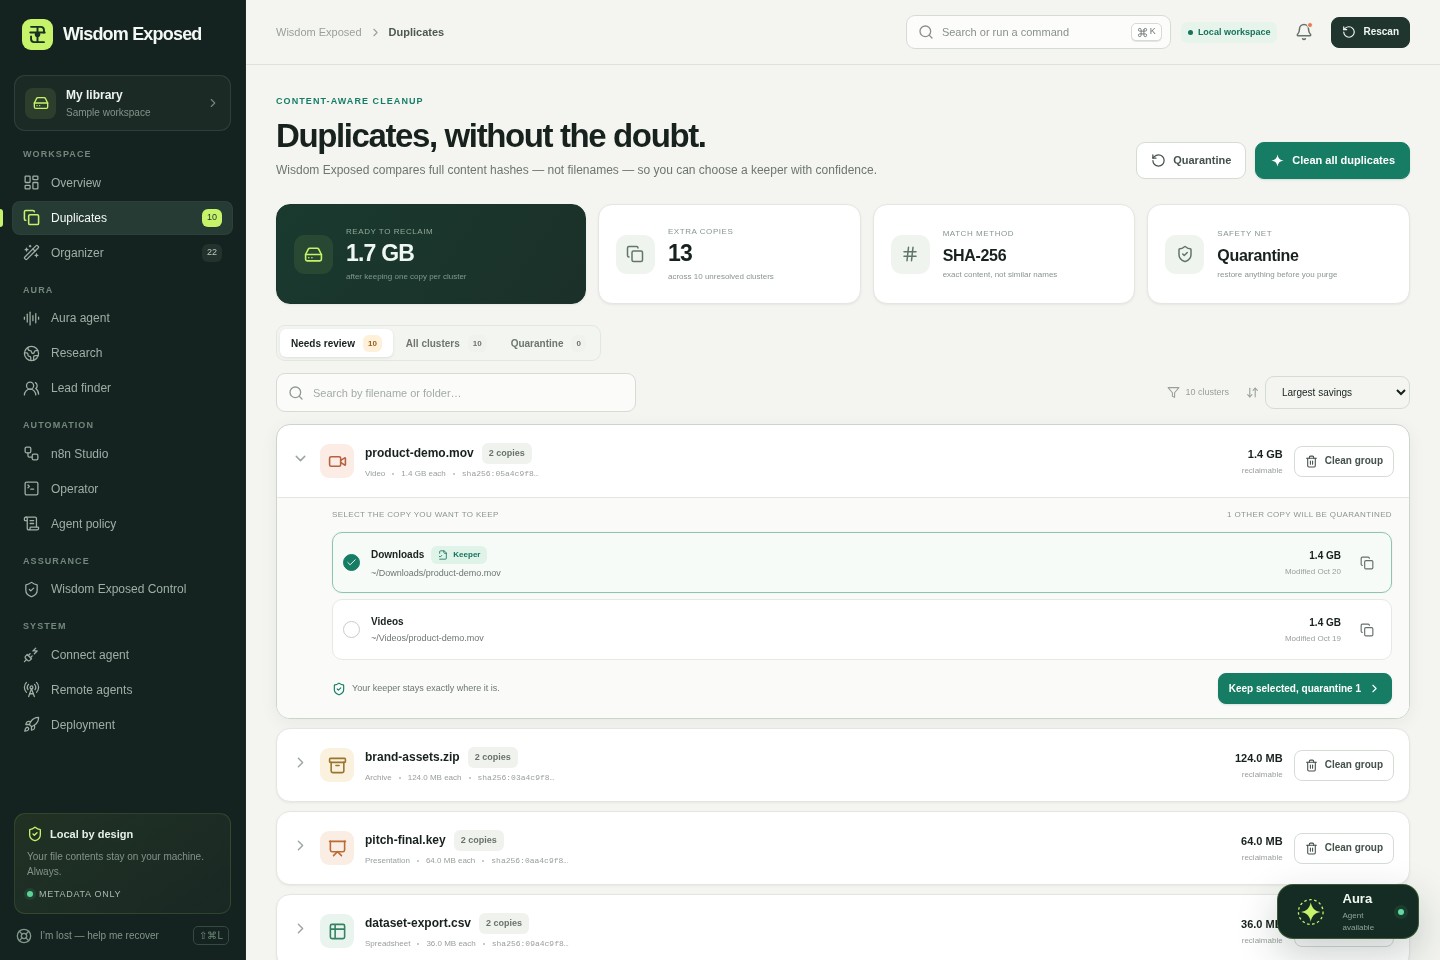Screen dimensions: 1440x960
Task: Switch to the Quarantine tab
Action: click(548, 343)
